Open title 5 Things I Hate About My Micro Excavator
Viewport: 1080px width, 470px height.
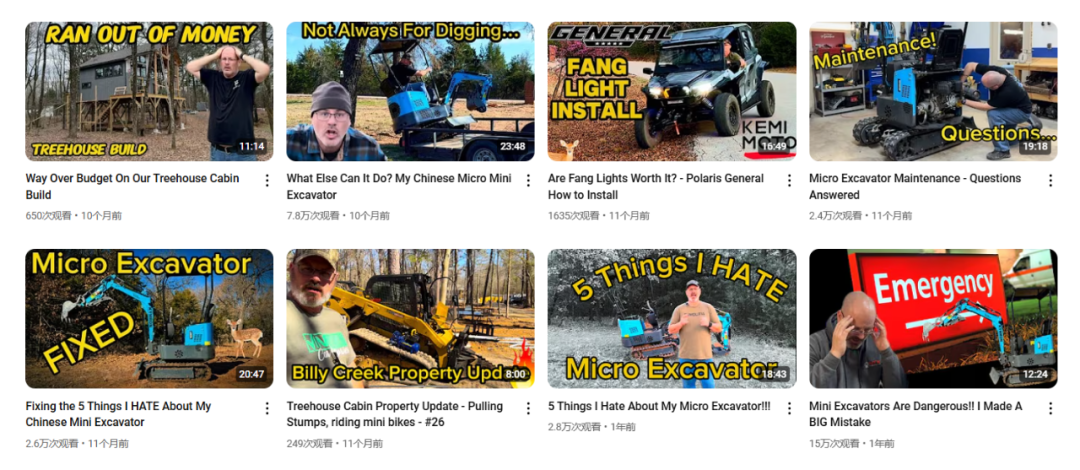[x=659, y=406]
